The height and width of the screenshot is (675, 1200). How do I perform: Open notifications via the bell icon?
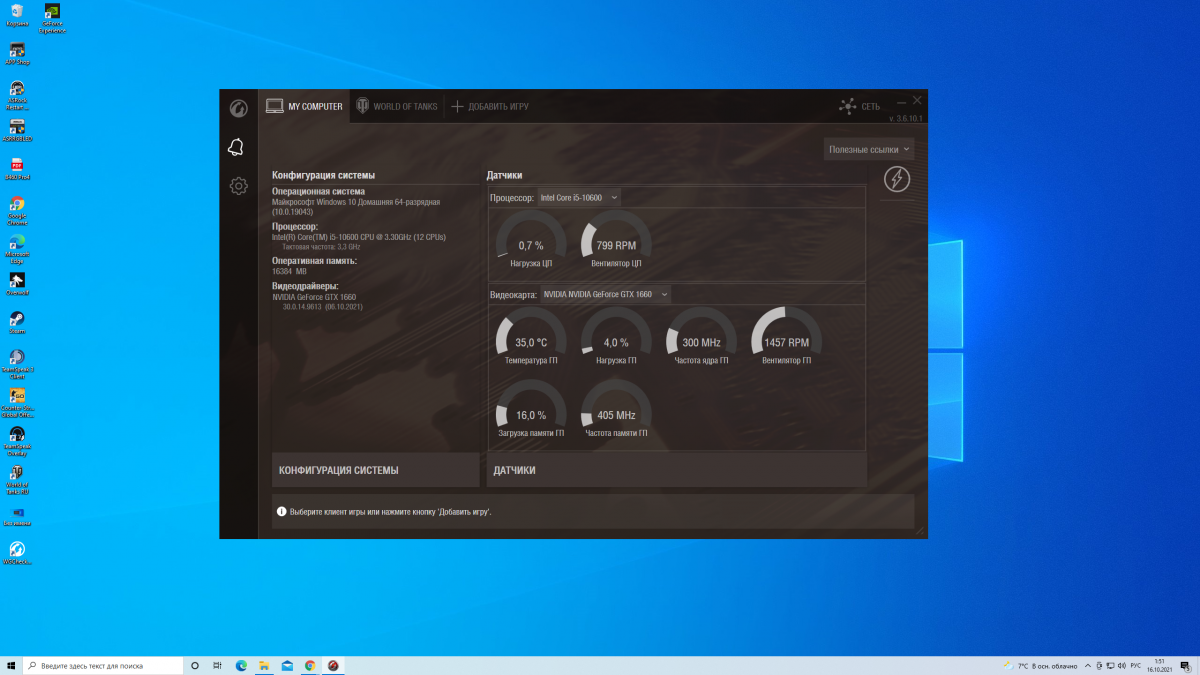pyautogui.click(x=236, y=148)
